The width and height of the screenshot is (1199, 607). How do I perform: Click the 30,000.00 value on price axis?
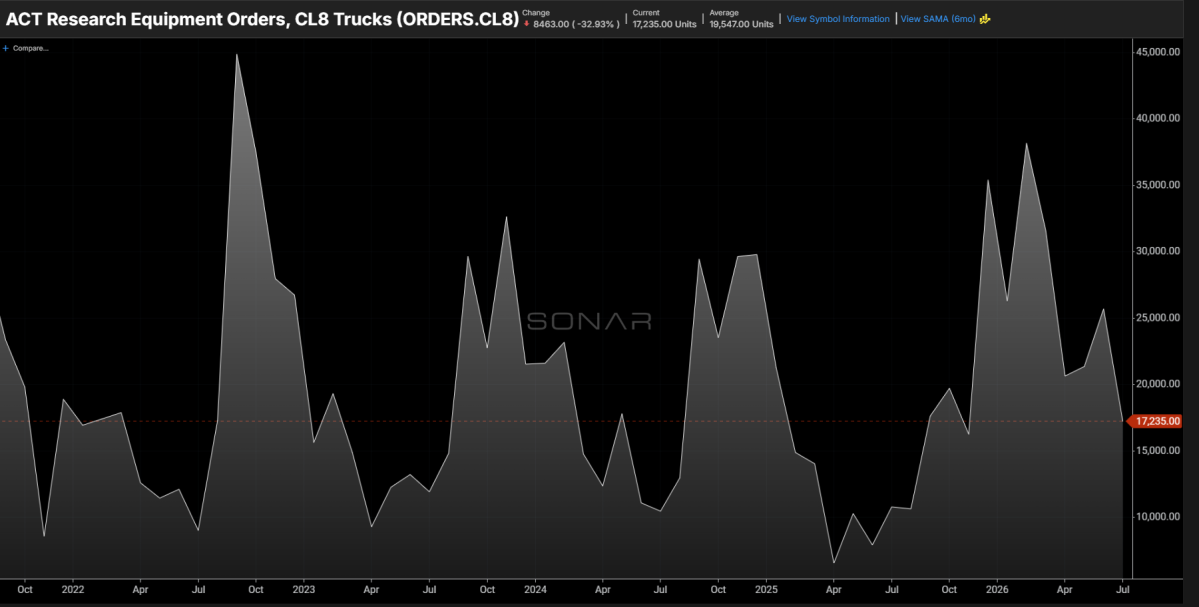click(x=1158, y=251)
